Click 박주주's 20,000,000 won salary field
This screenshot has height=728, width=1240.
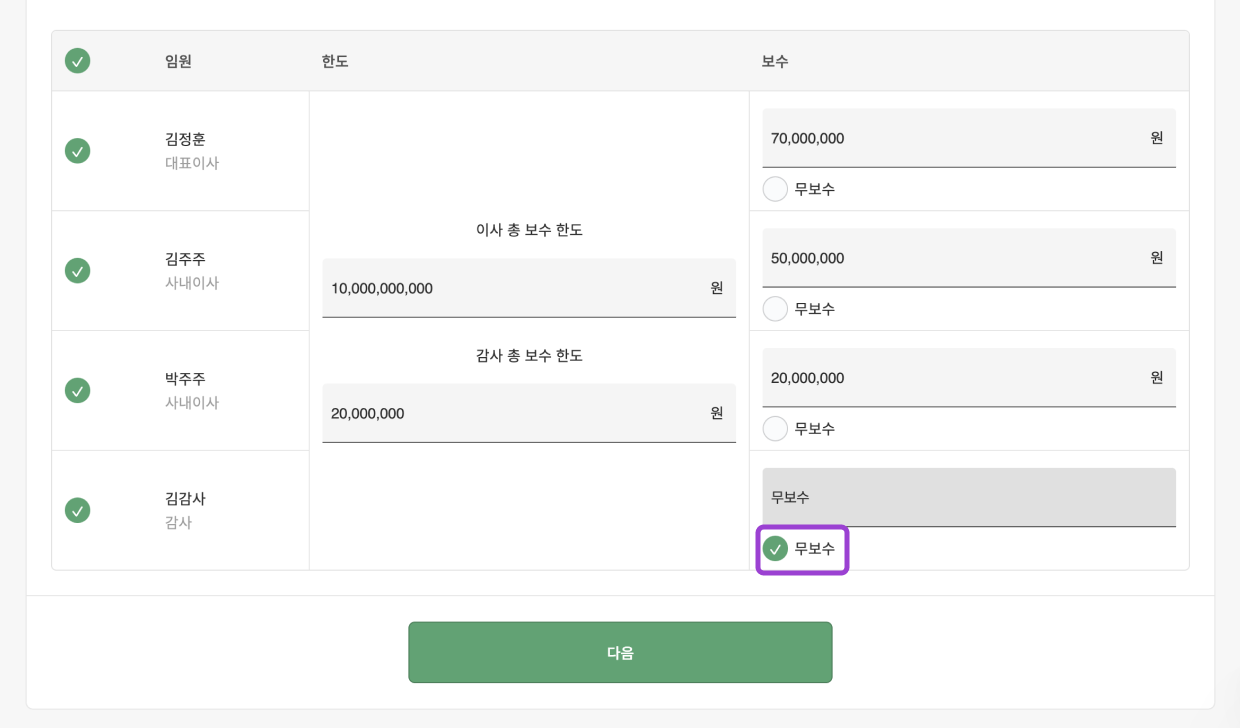[x=968, y=377]
